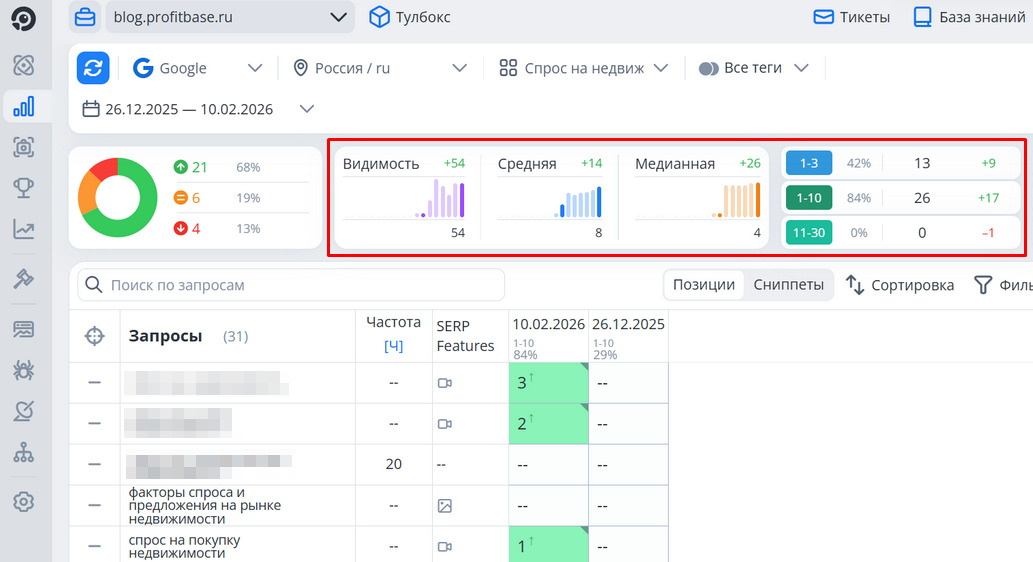Open the Тулбокс cube menu

point(409,17)
